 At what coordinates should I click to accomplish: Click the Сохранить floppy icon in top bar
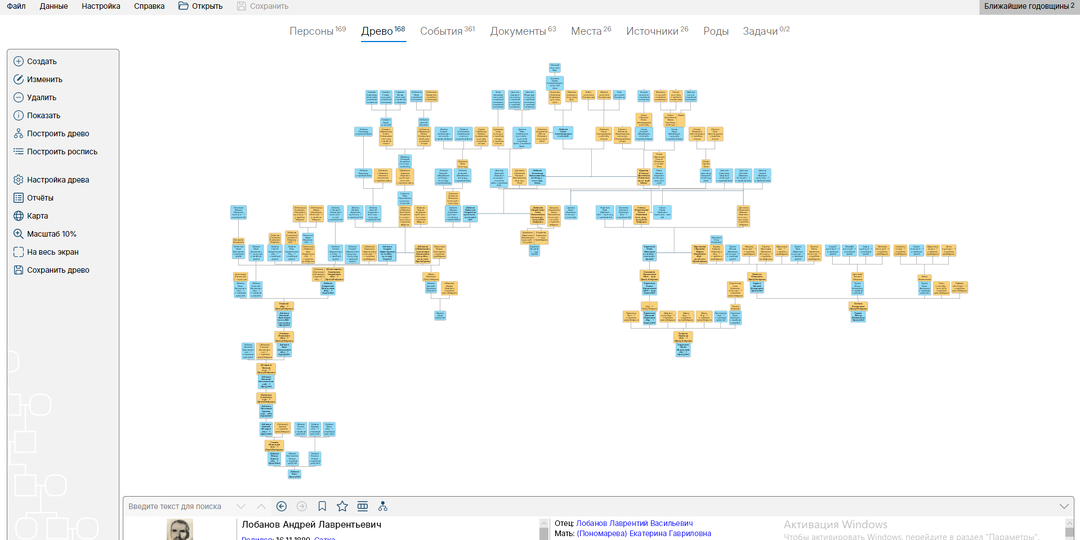click(x=240, y=6)
